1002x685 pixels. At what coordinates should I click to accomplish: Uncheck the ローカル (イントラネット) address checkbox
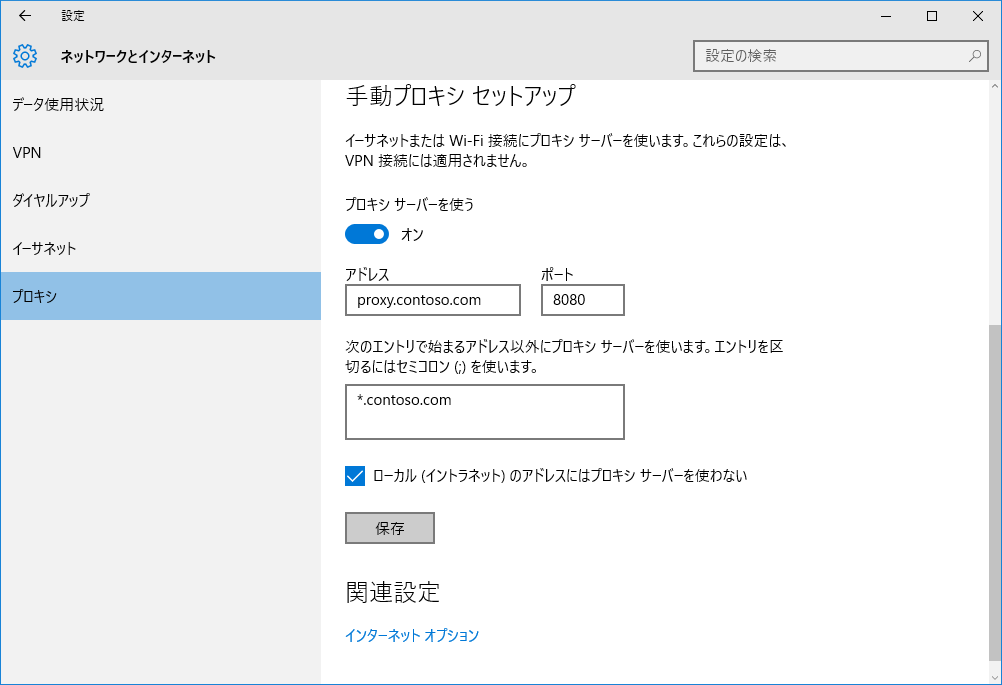tap(355, 476)
